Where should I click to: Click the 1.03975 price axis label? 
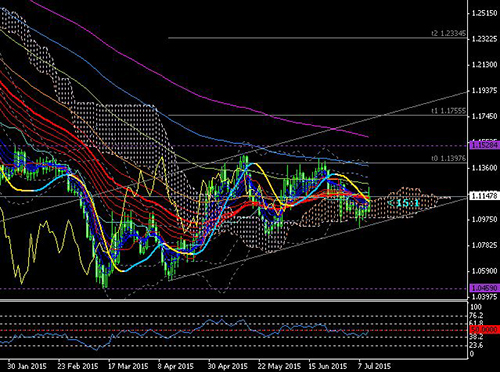(x=484, y=296)
